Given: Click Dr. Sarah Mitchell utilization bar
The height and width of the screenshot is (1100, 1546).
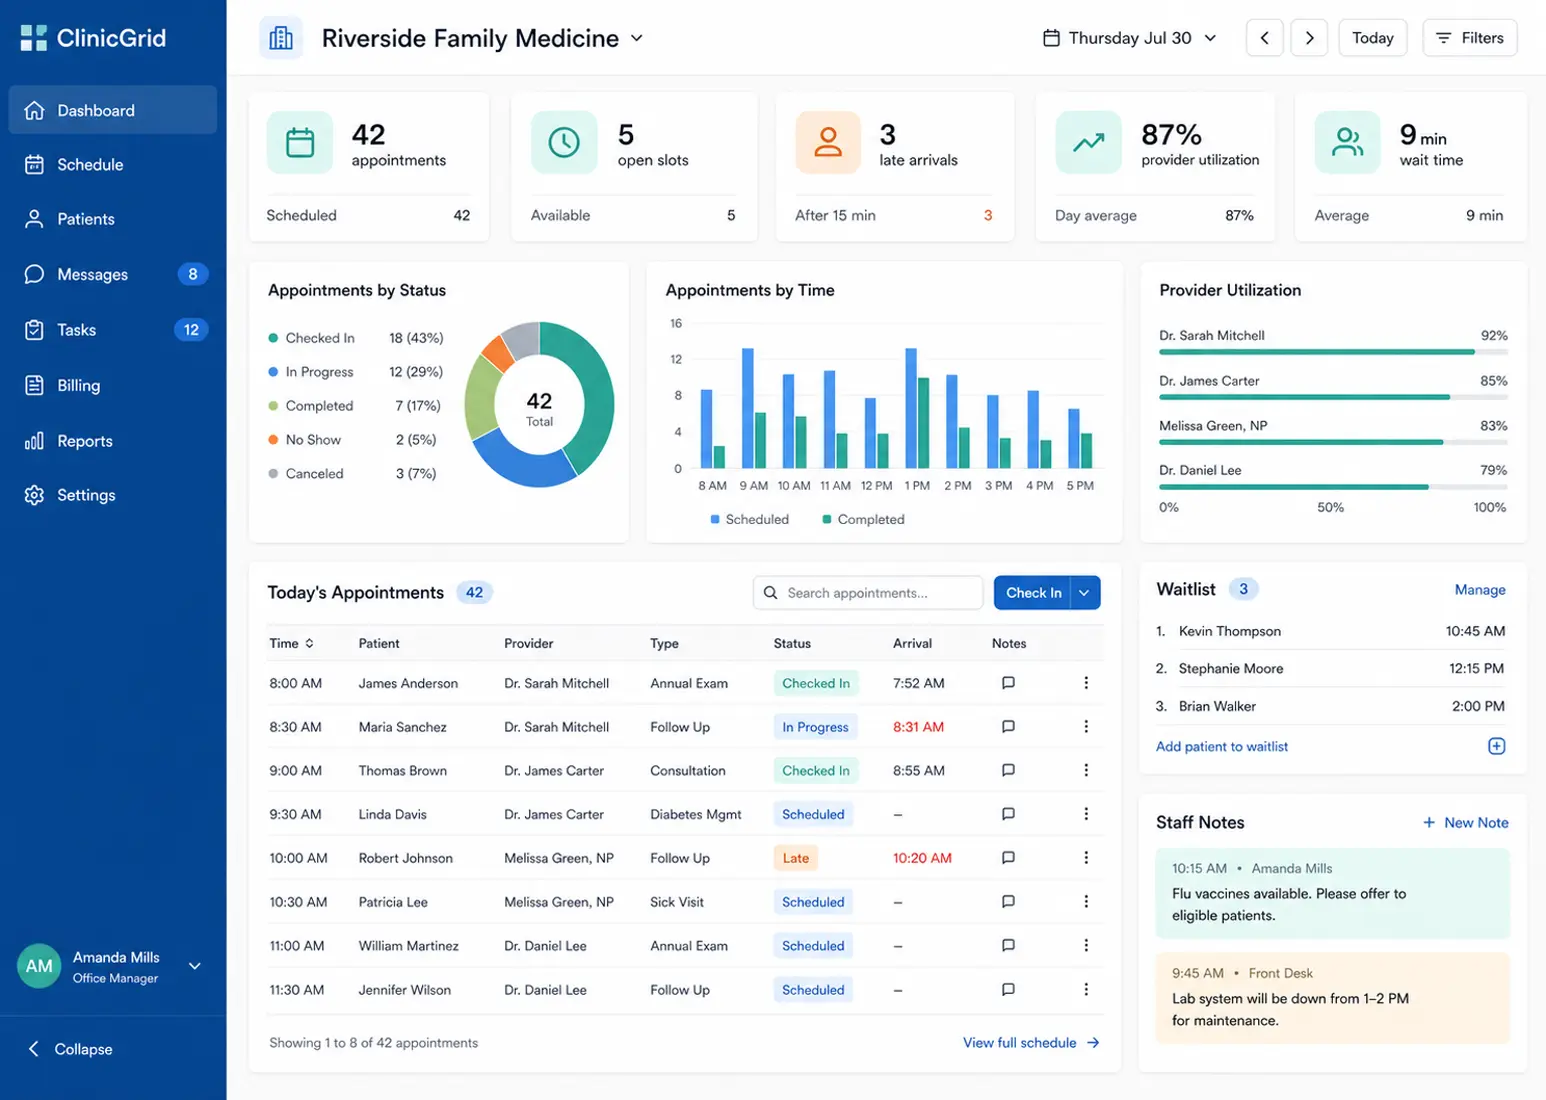Looking at the screenshot, I should point(1333,352).
